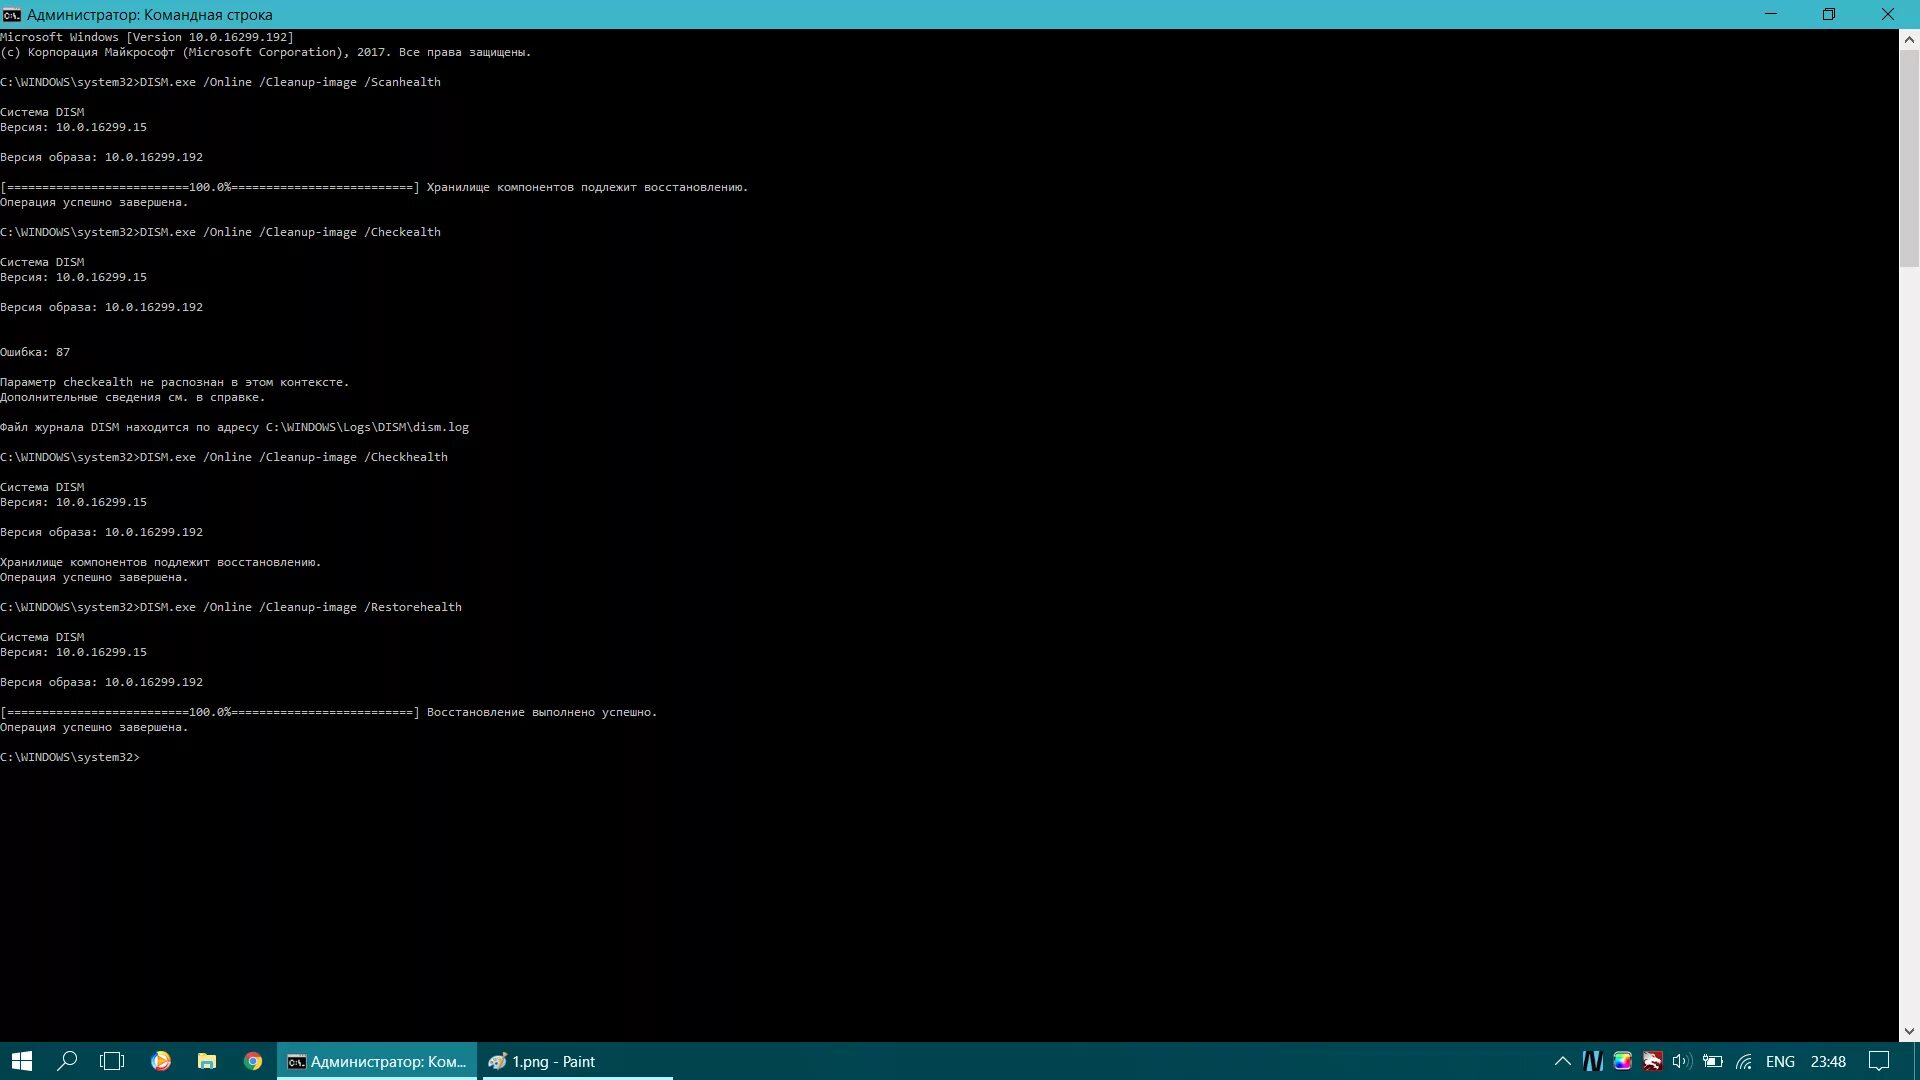Click the console scrollbar up arrow
This screenshot has height=1080, width=1920.
pos(1909,40)
